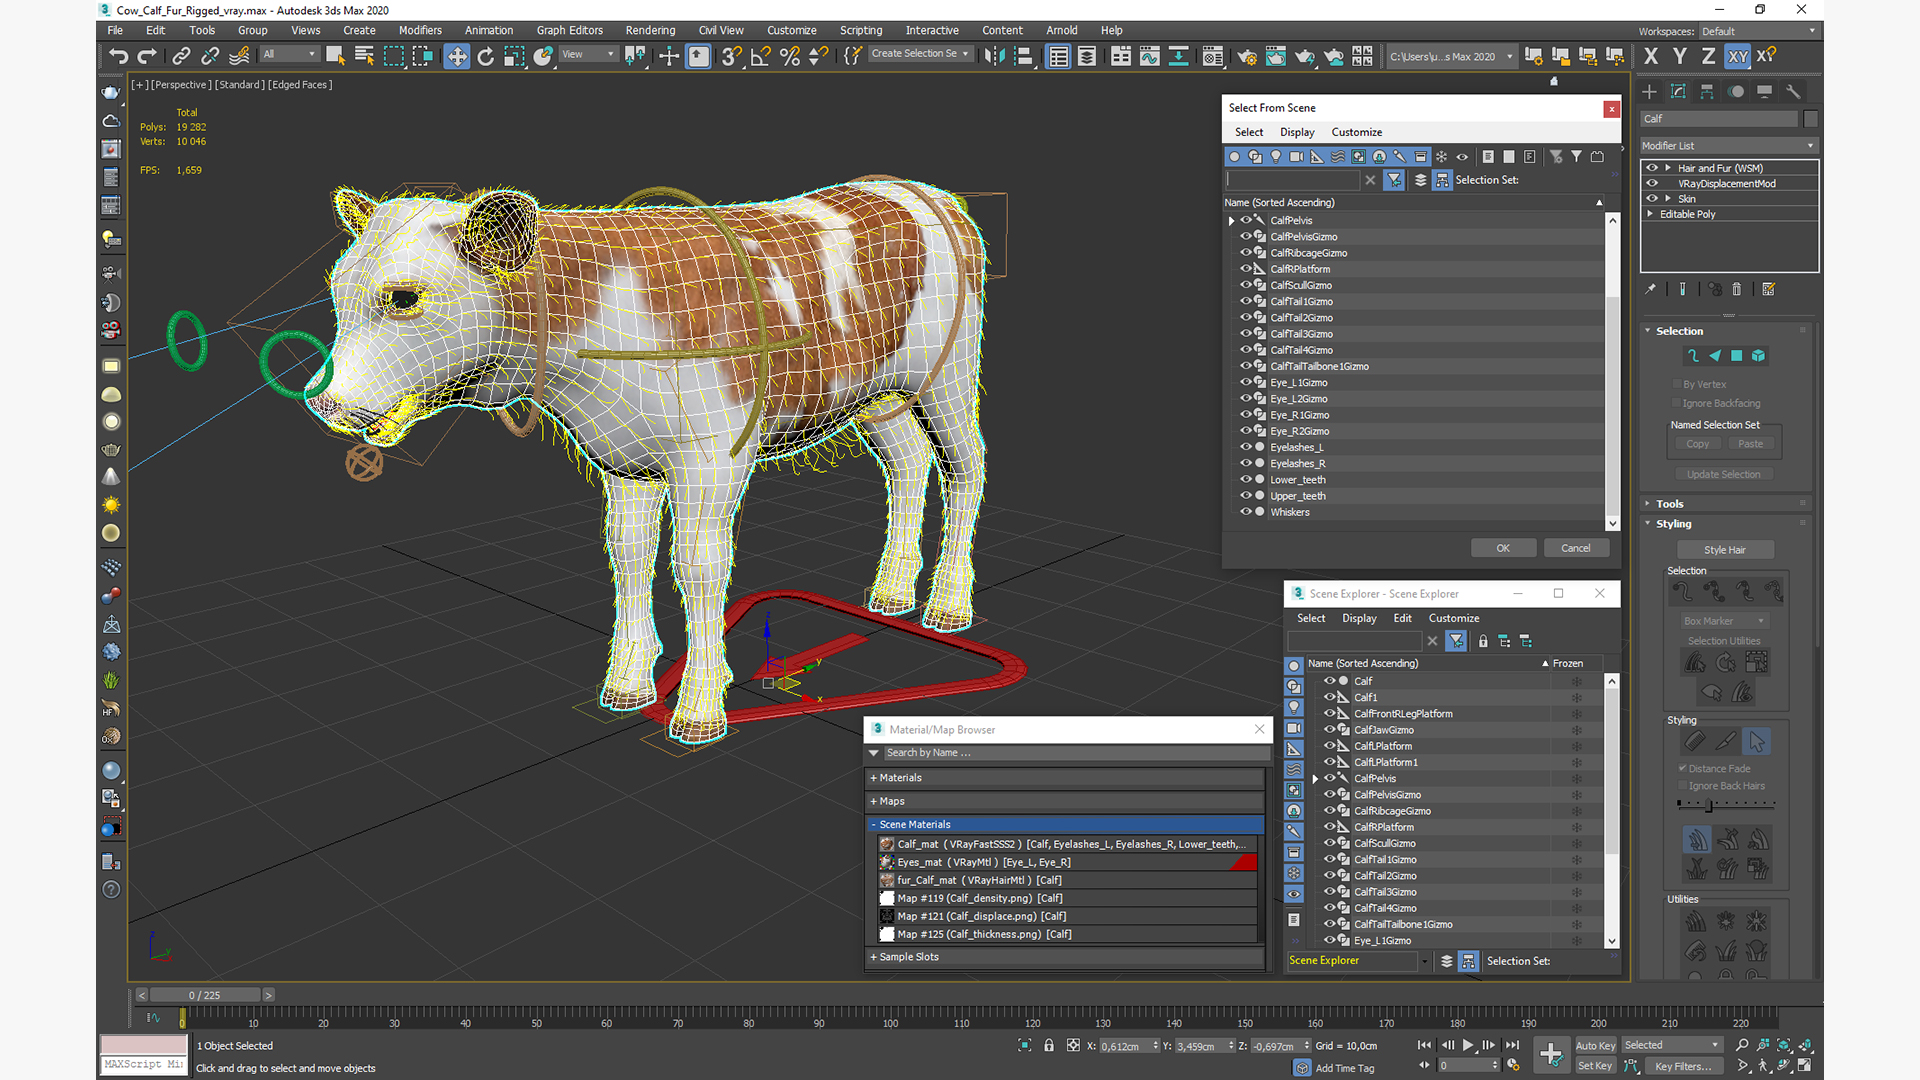This screenshot has width=1920, height=1080.
Task: Activate the Select and Scale tool
Action: [x=514, y=57]
